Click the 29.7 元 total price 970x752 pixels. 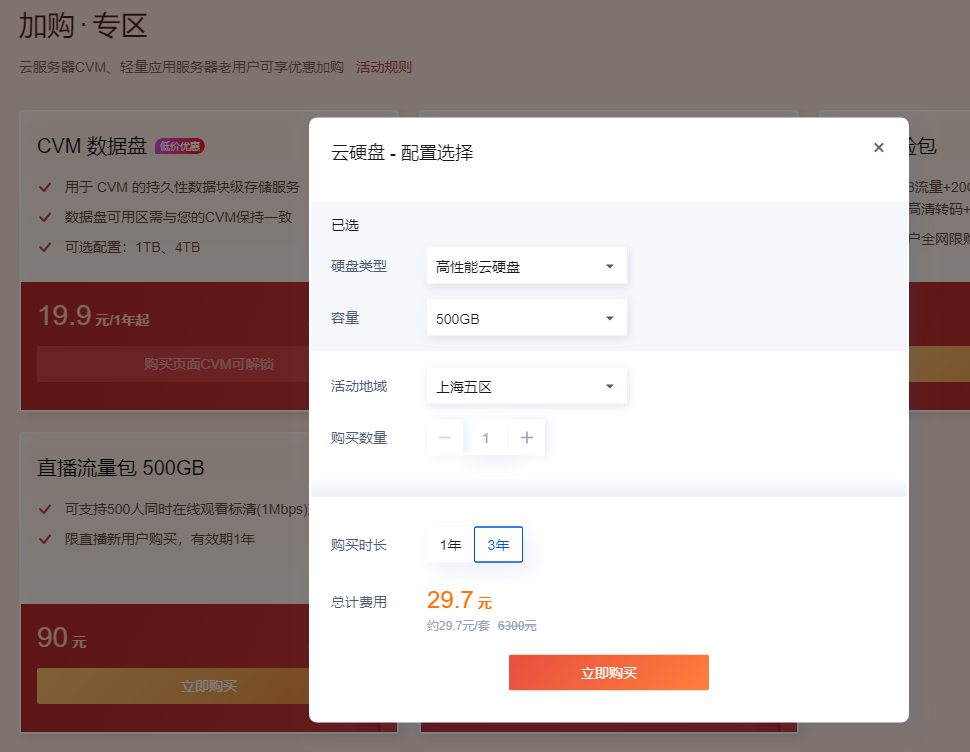[459, 601]
